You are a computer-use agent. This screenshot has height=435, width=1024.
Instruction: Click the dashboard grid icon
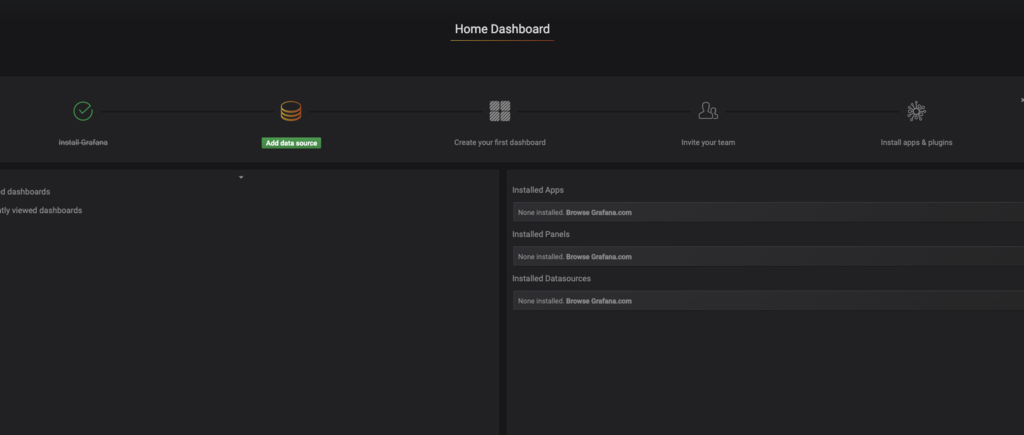coord(500,111)
